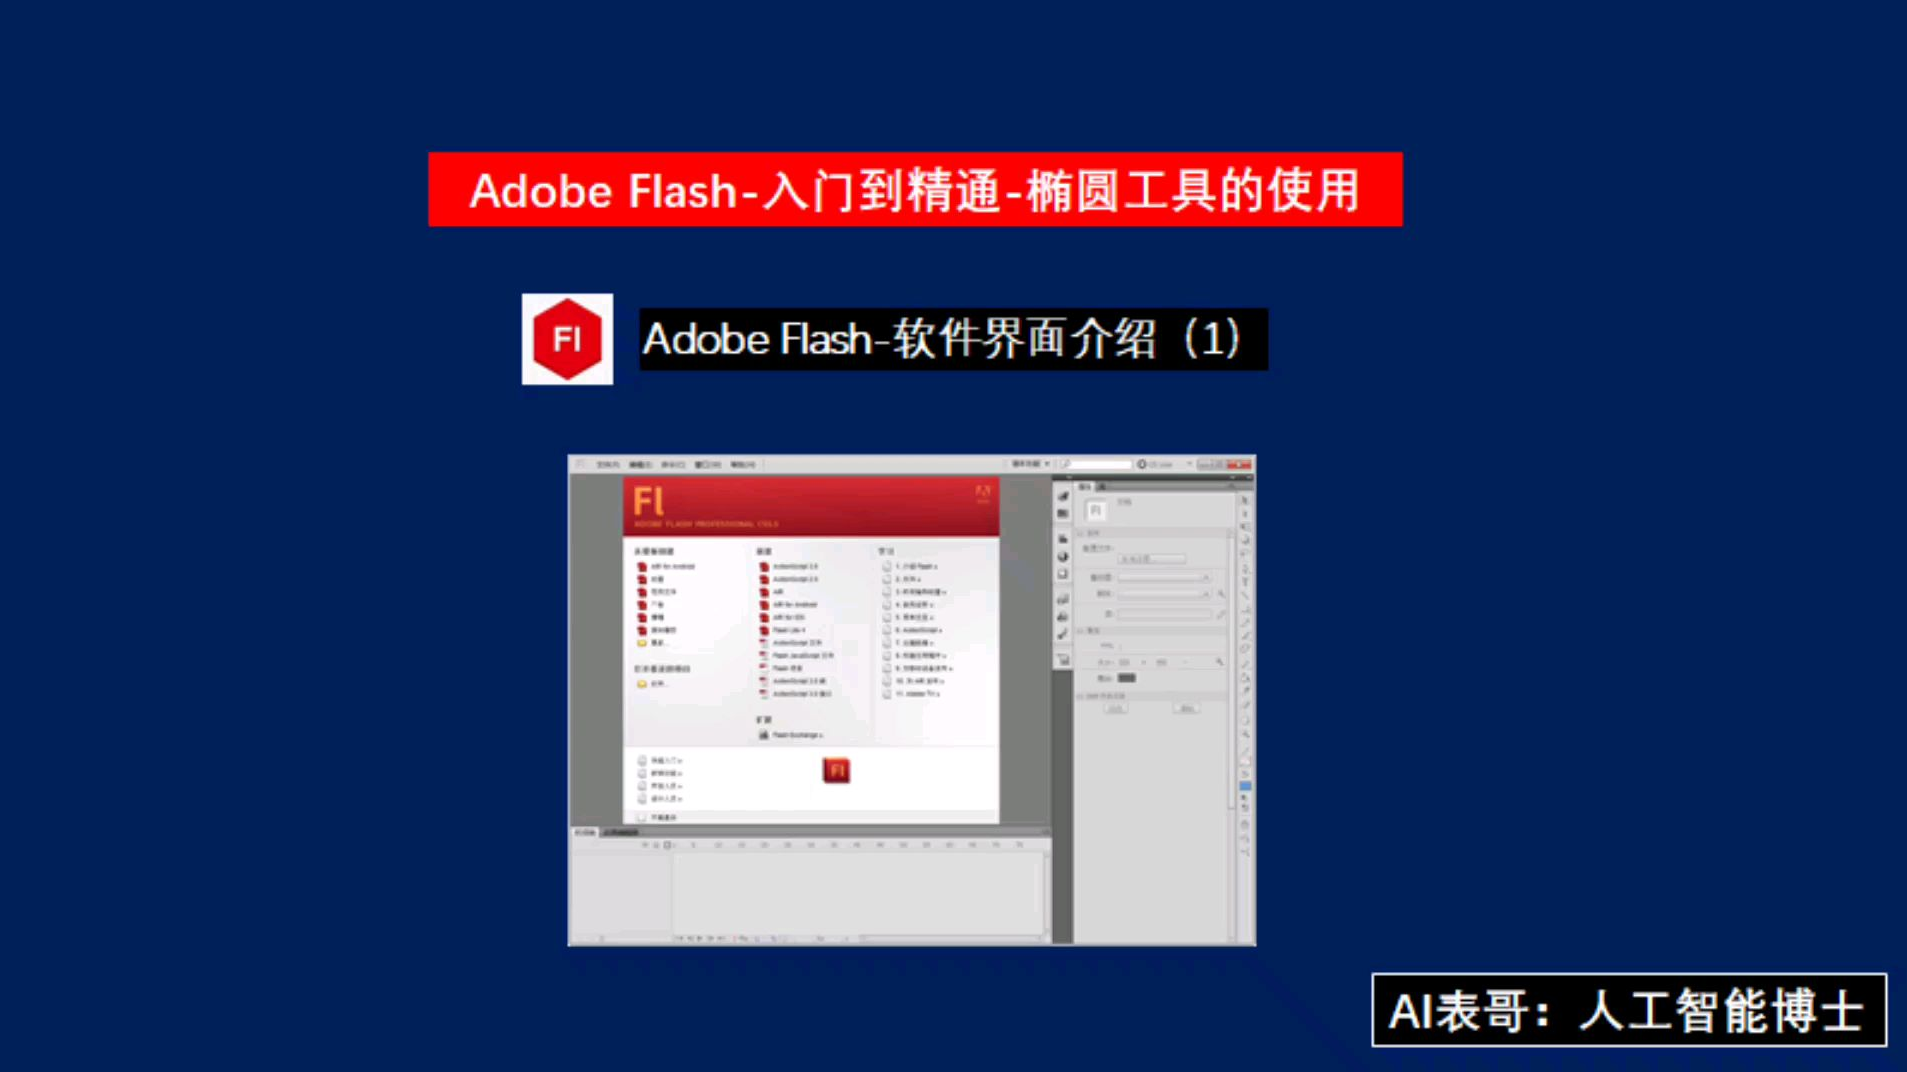The image size is (1907, 1072).
Task: Open the Swatches panel dock icon
Action: click(1063, 513)
